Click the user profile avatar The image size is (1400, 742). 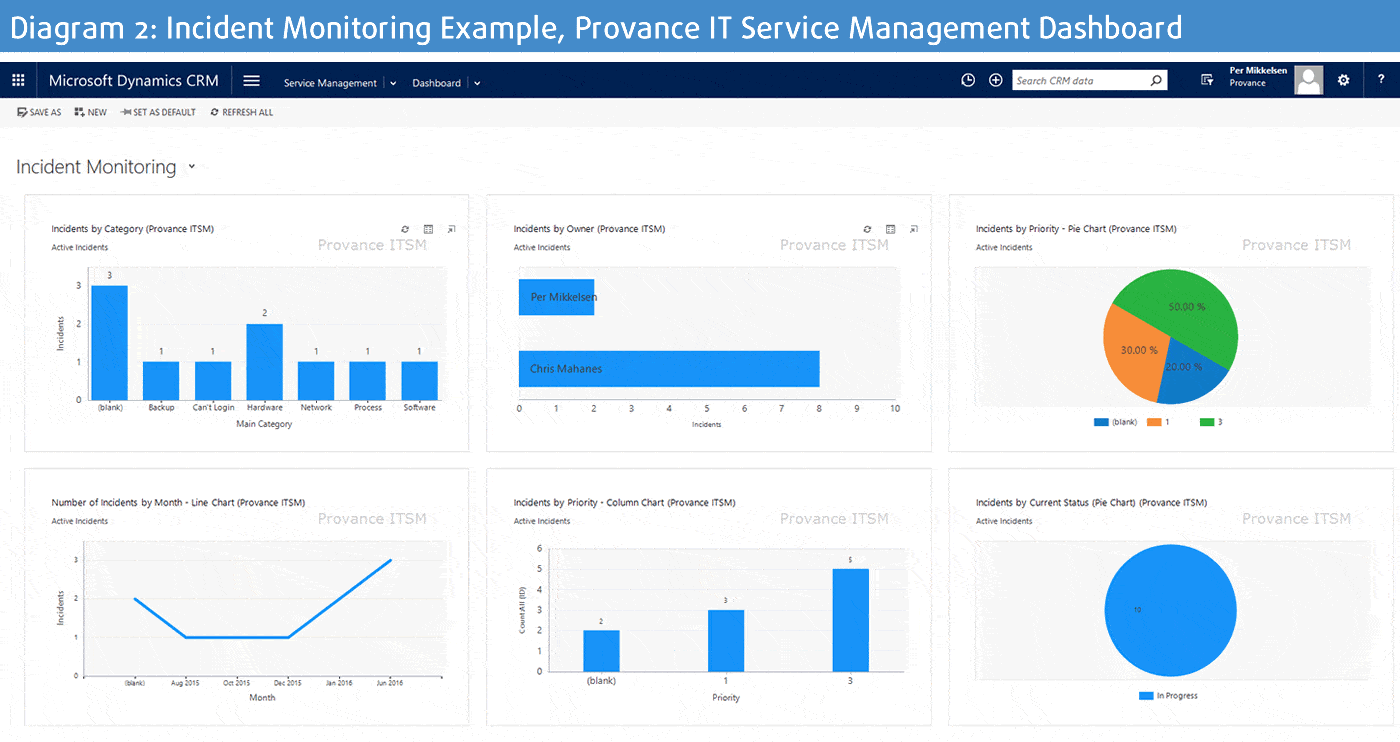click(x=1309, y=81)
